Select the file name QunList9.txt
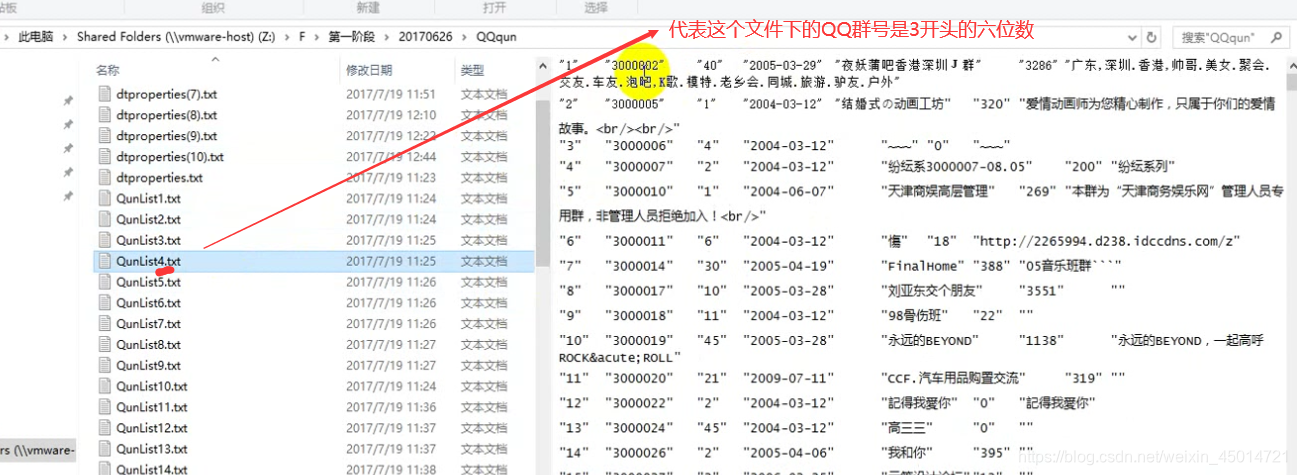 pos(148,366)
